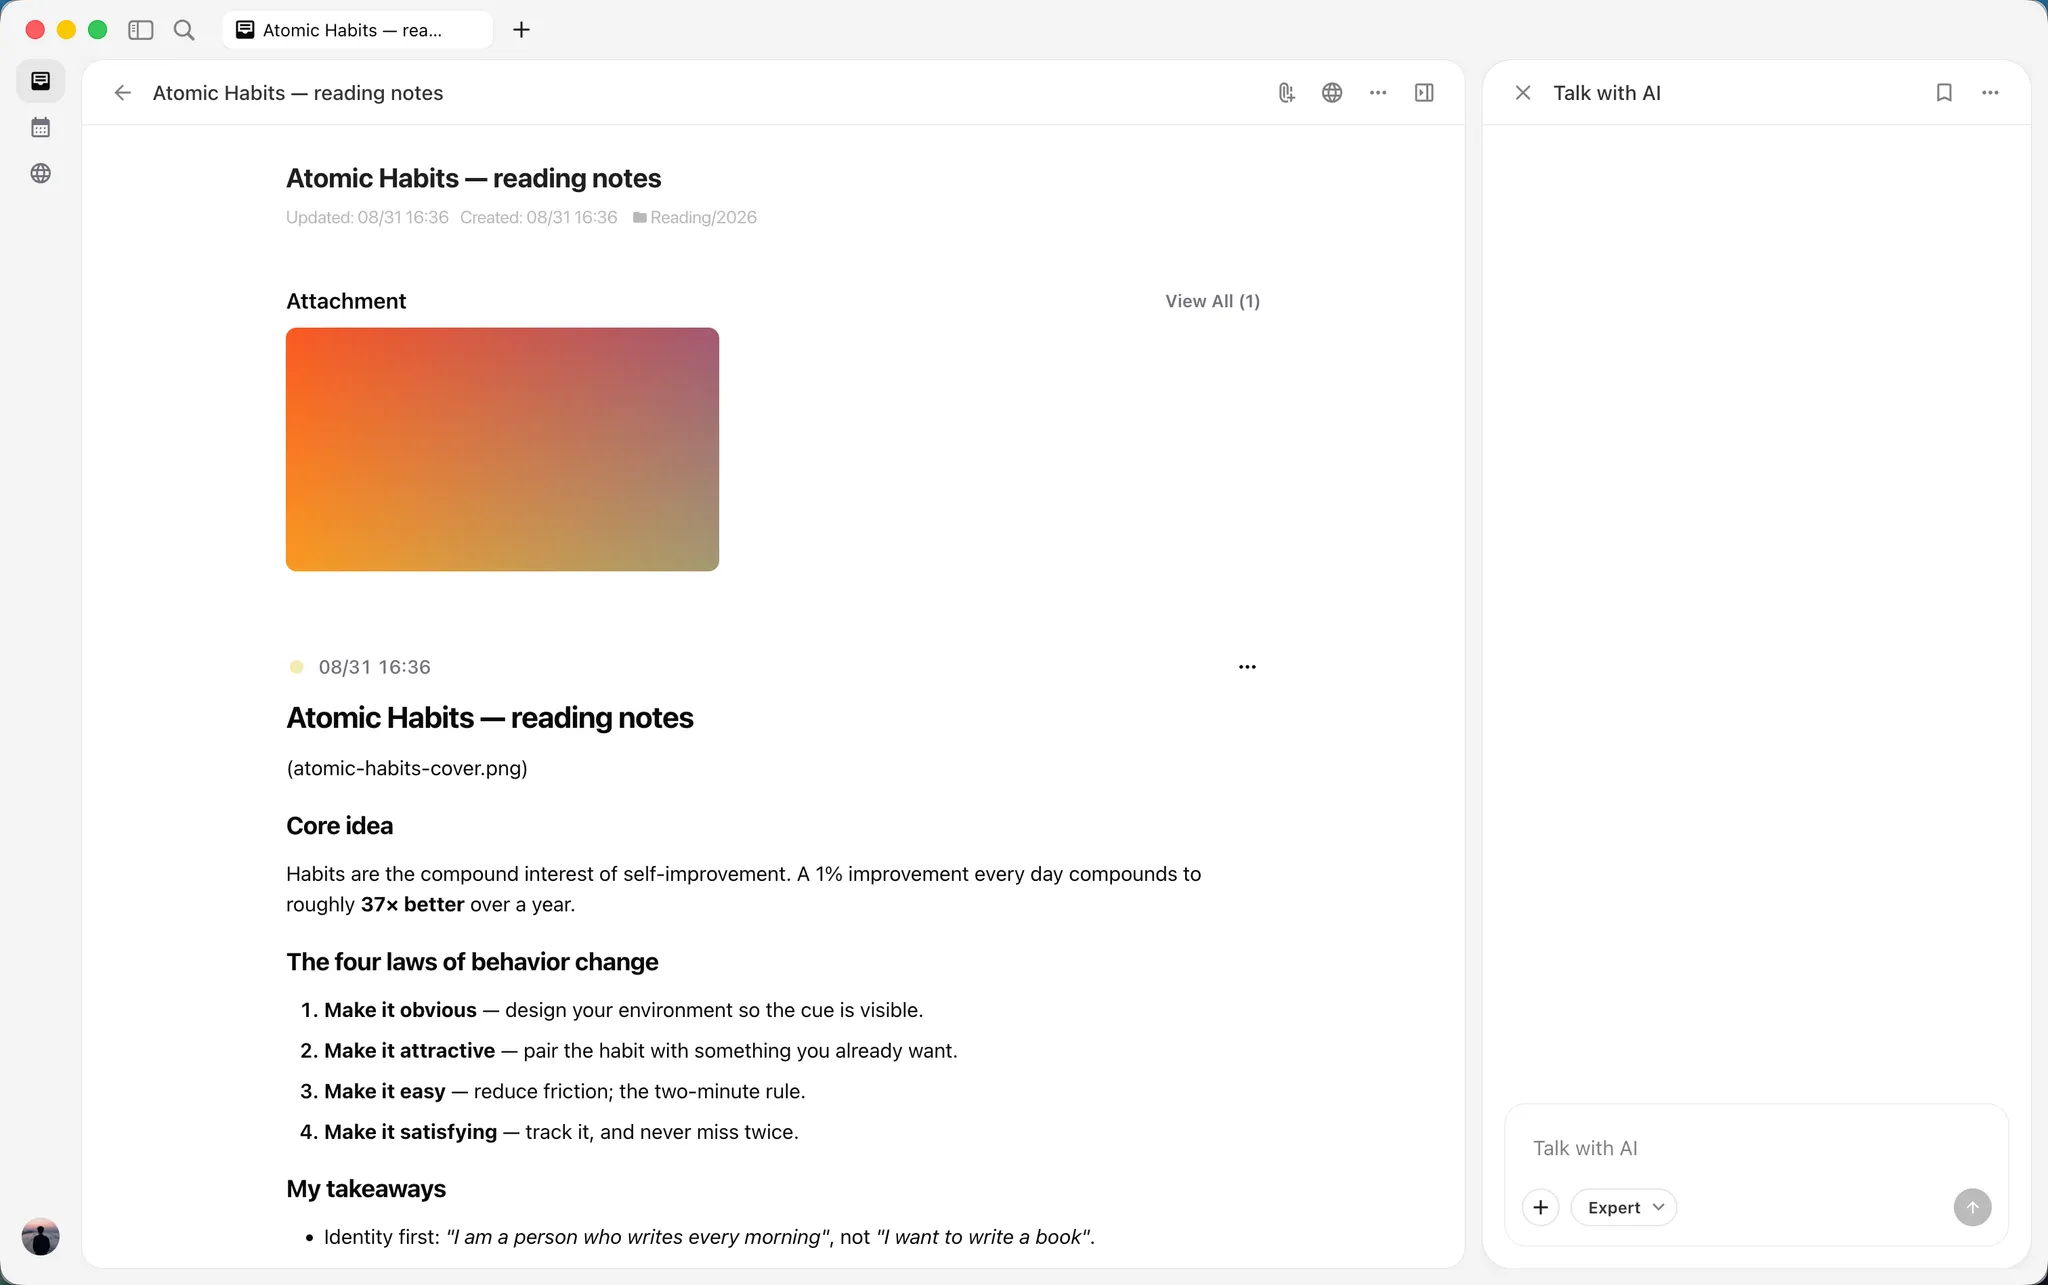
Task: Open search with magnifier icon
Action: [184, 30]
